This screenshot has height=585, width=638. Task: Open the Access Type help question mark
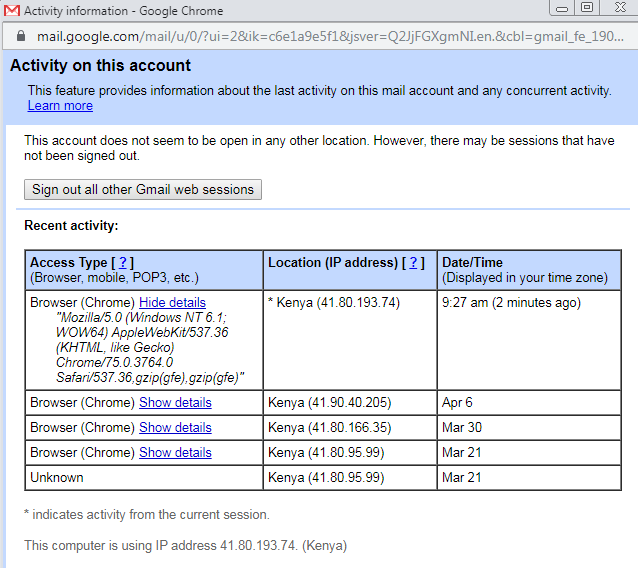(x=122, y=262)
